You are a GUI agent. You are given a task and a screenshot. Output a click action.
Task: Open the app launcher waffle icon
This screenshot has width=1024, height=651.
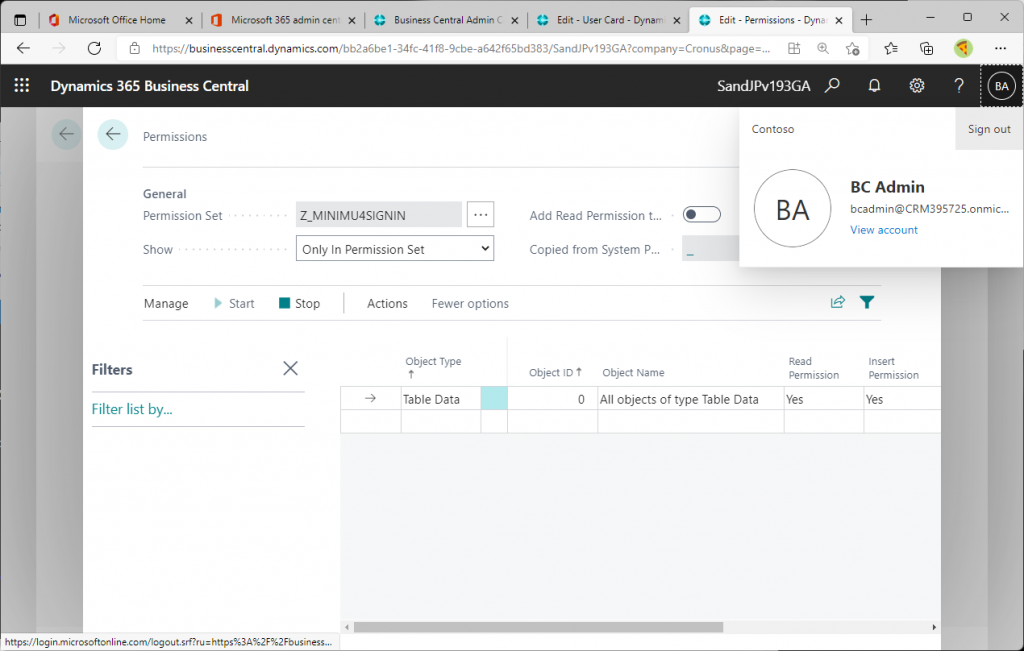click(x=22, y=86)
